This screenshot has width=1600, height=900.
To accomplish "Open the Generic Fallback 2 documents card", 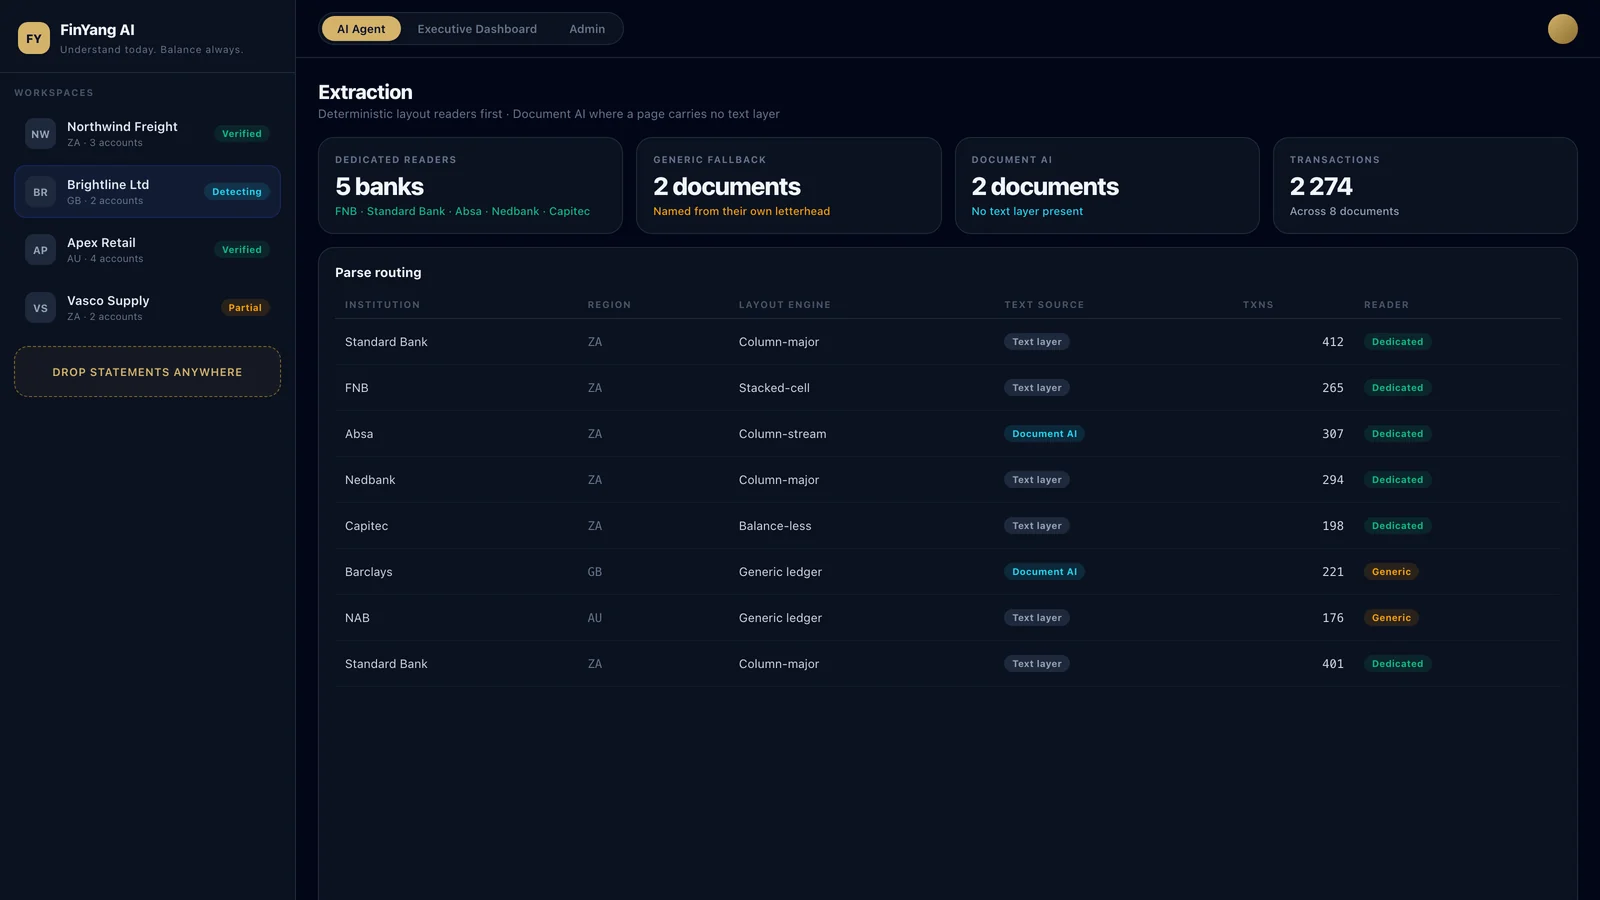I will coord(789,186).
